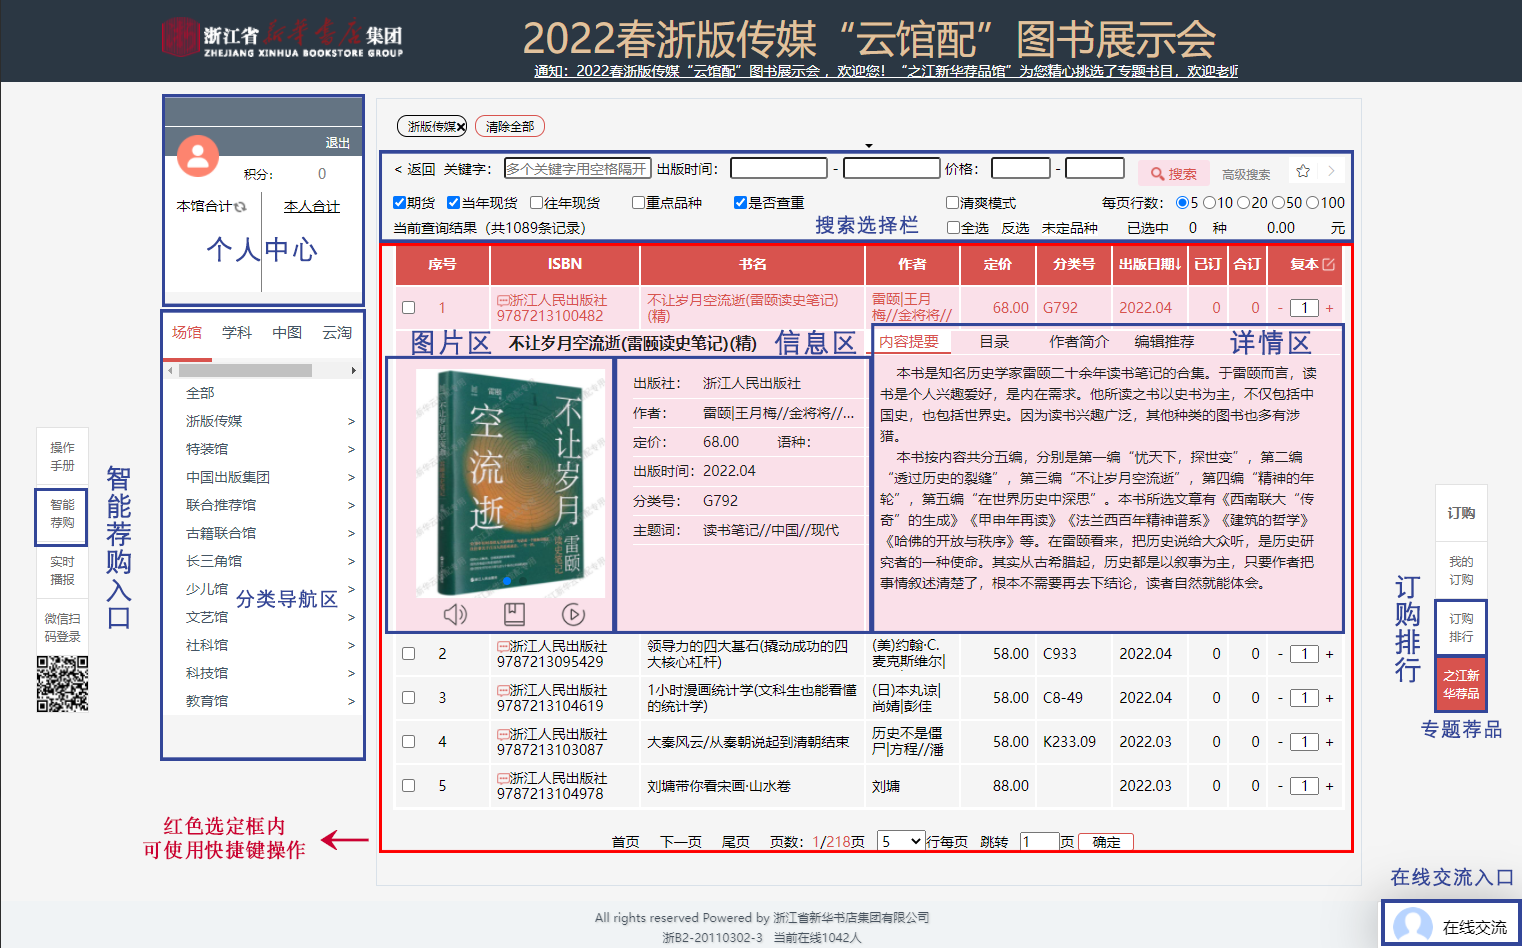Open the rows-per-page dropdown in pagination

(901, 842)
